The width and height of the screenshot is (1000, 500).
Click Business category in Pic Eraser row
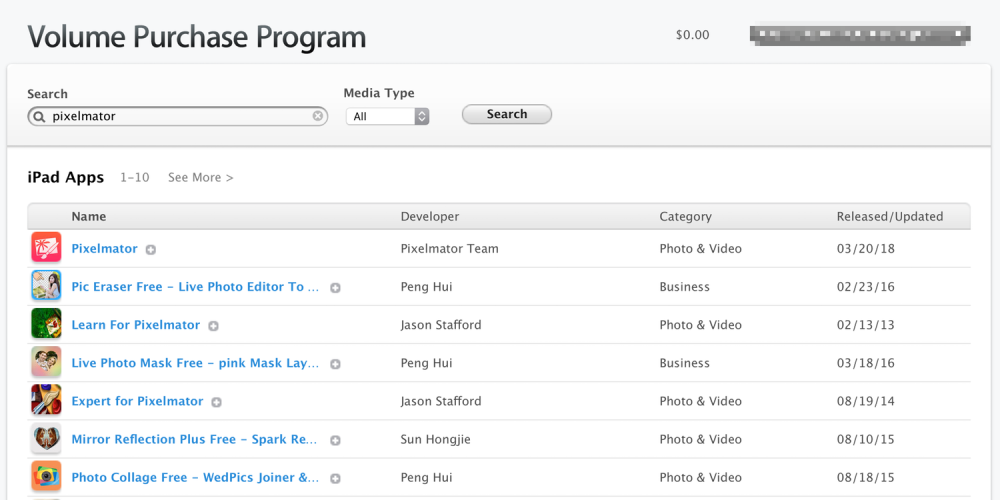[x=684, y=287]
